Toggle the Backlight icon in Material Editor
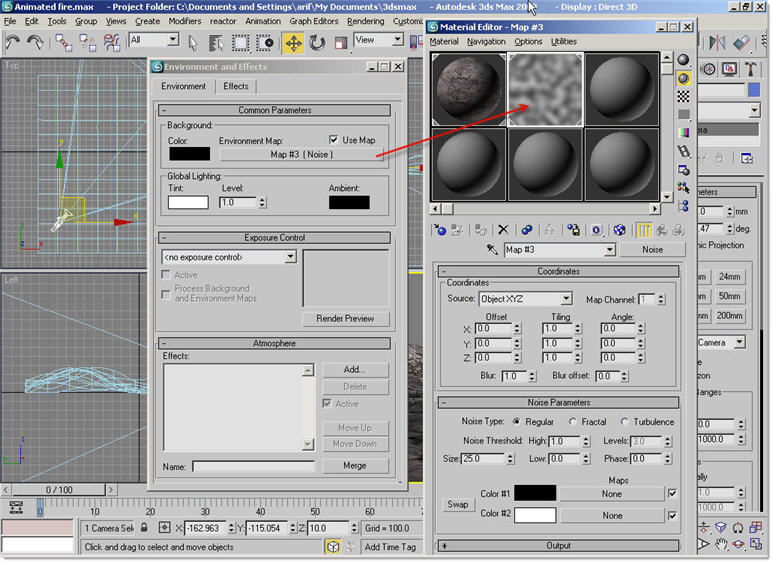The height and width of the screenshot is (562, 772). (x=684, y=78)
